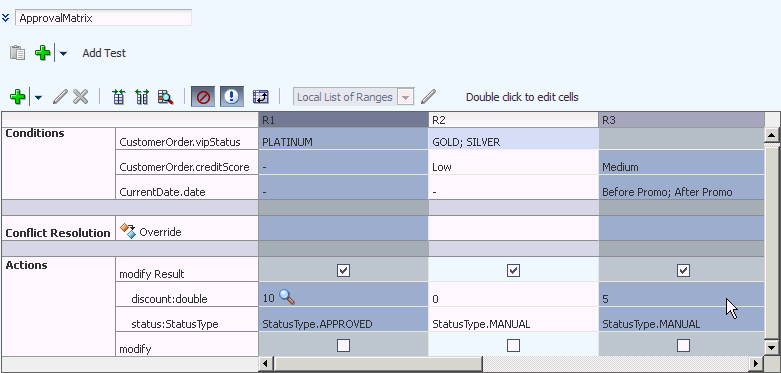Screen dimensions: 781x373
Task: Click the swap rows/columns icon
Action: click(260, 97)
